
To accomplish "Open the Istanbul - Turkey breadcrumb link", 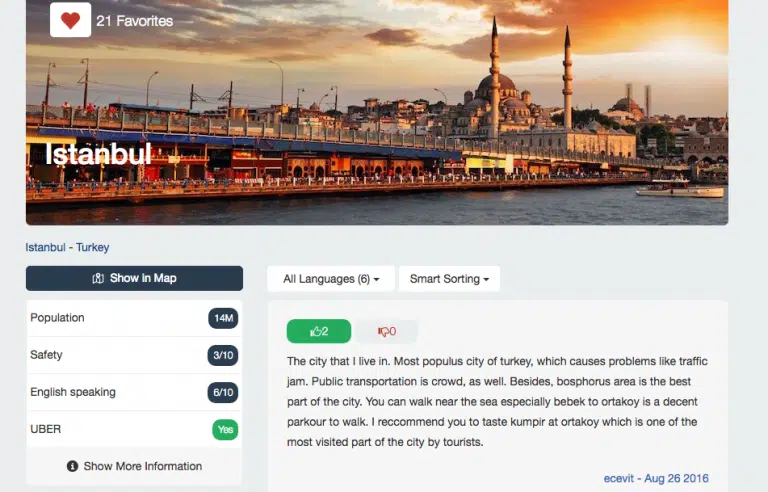I will [67, 247].
